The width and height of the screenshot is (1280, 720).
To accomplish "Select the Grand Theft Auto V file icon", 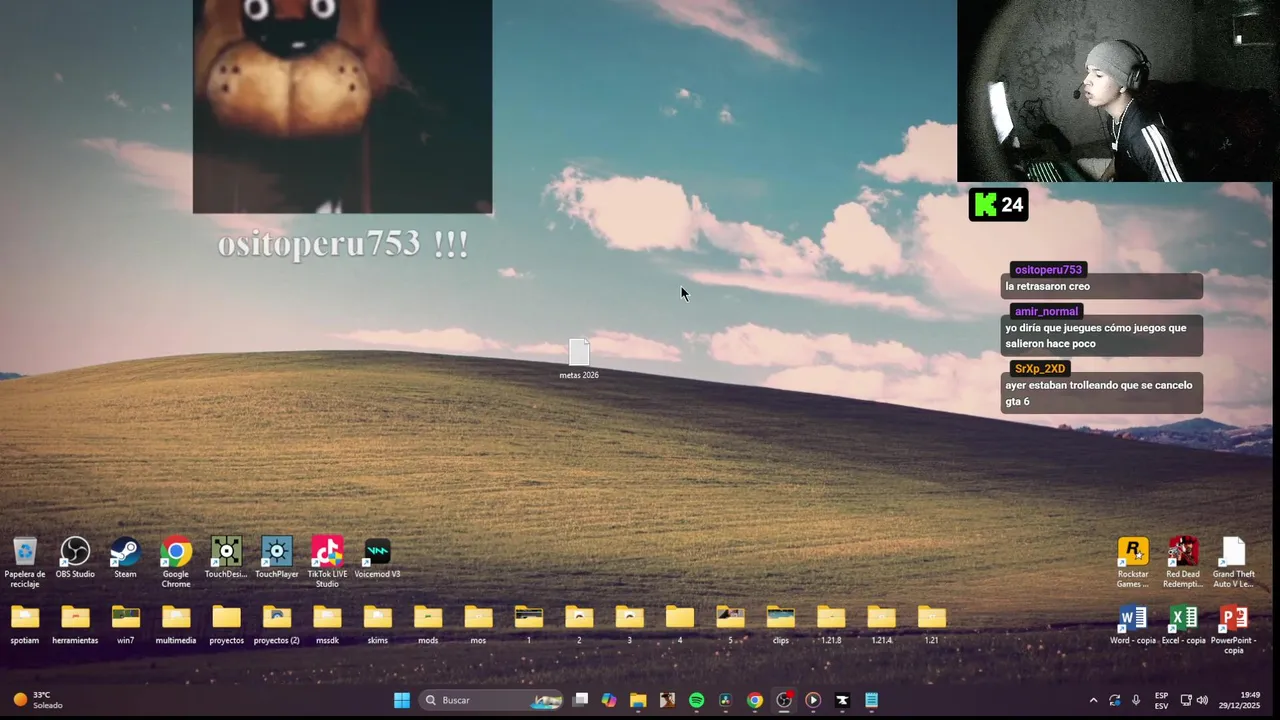I will click(1234, 562).
